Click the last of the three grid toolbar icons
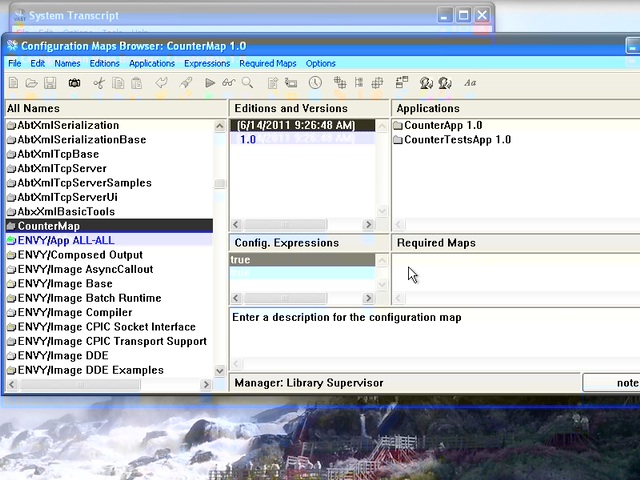Screen dimensions: 640x480 pyautogui.click(x=377, y=83)
